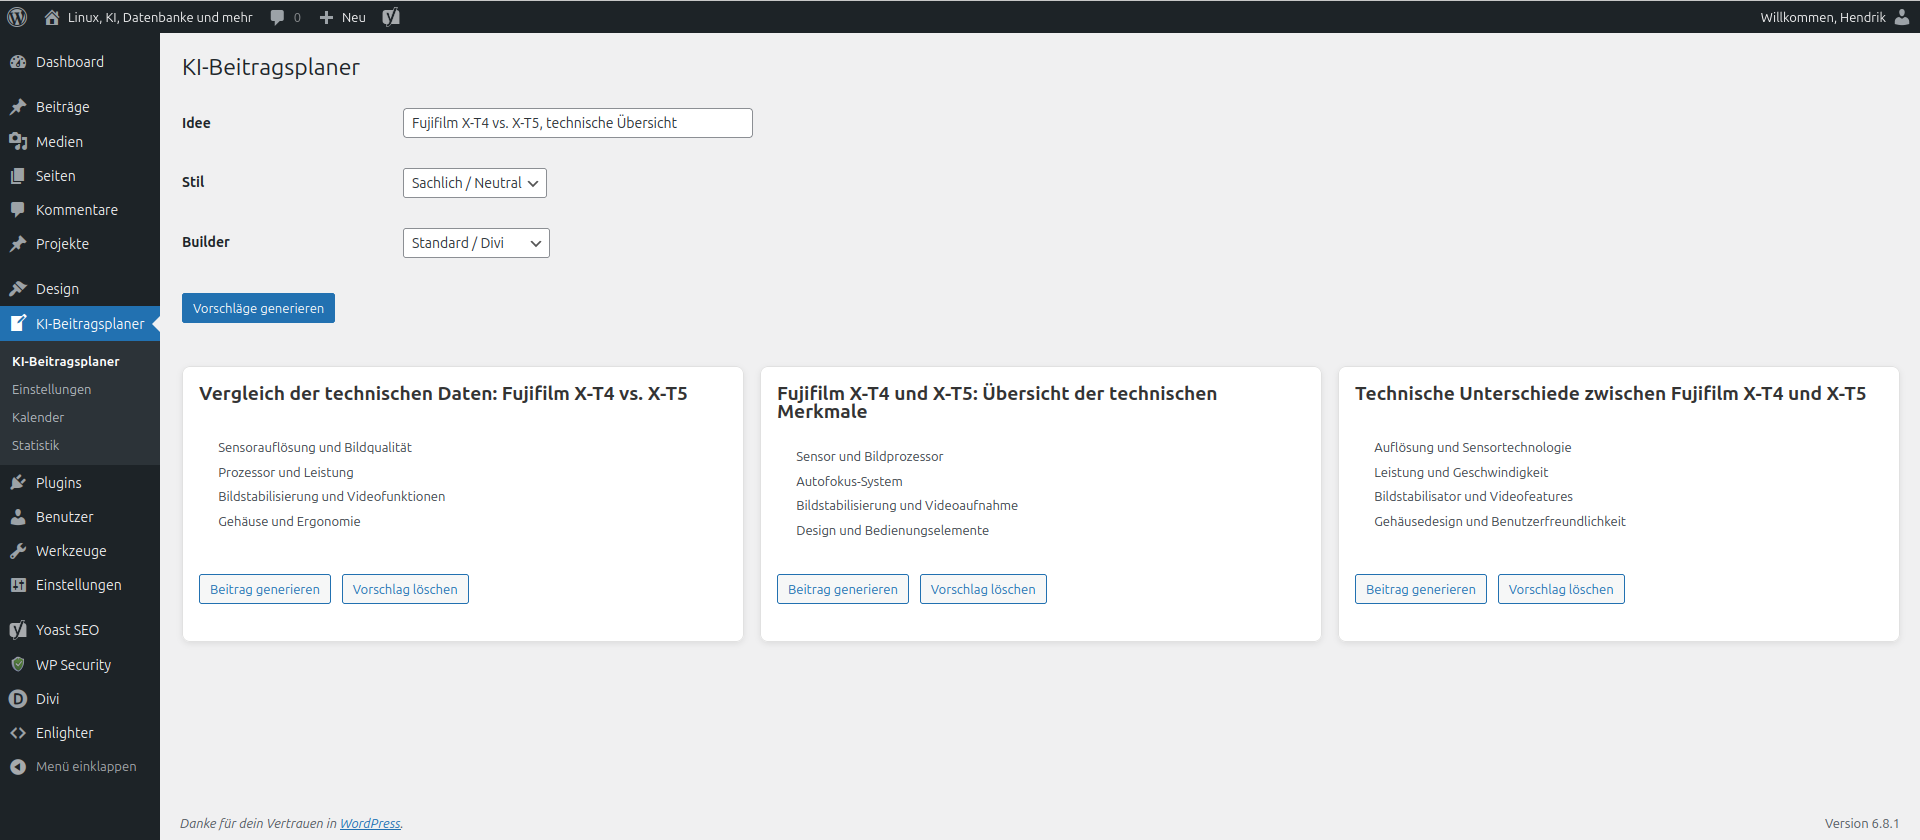1920x840 pixels.
Task: Click the Plugins plug icon
Action: (x=18, y=483)
